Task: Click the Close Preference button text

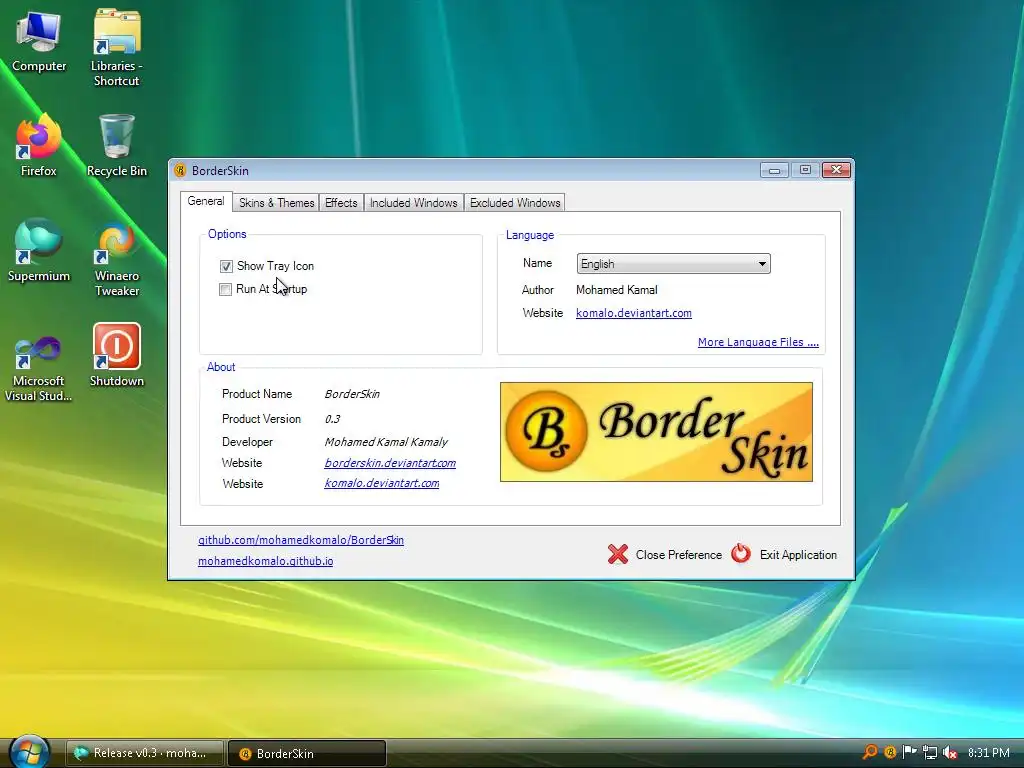Action: pos(679,554)
